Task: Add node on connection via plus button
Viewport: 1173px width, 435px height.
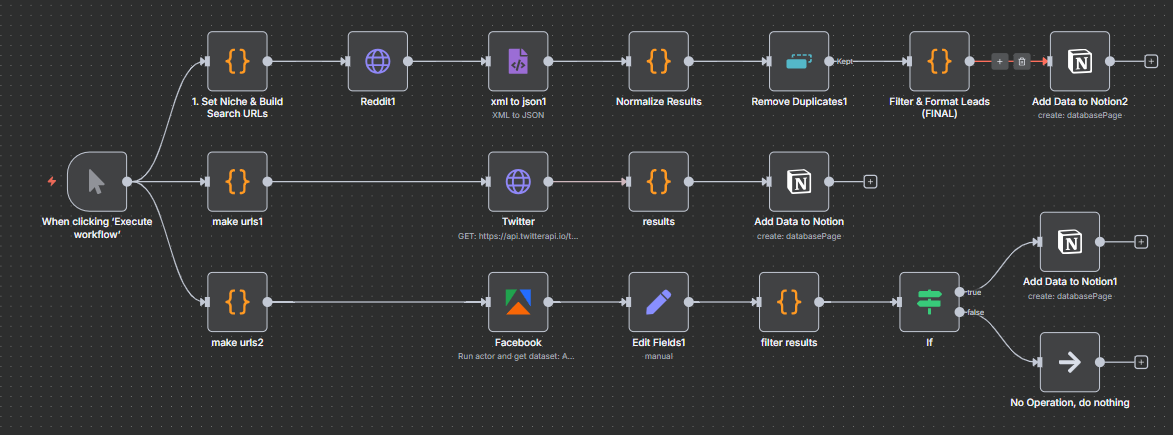Action: [1000, 61]
